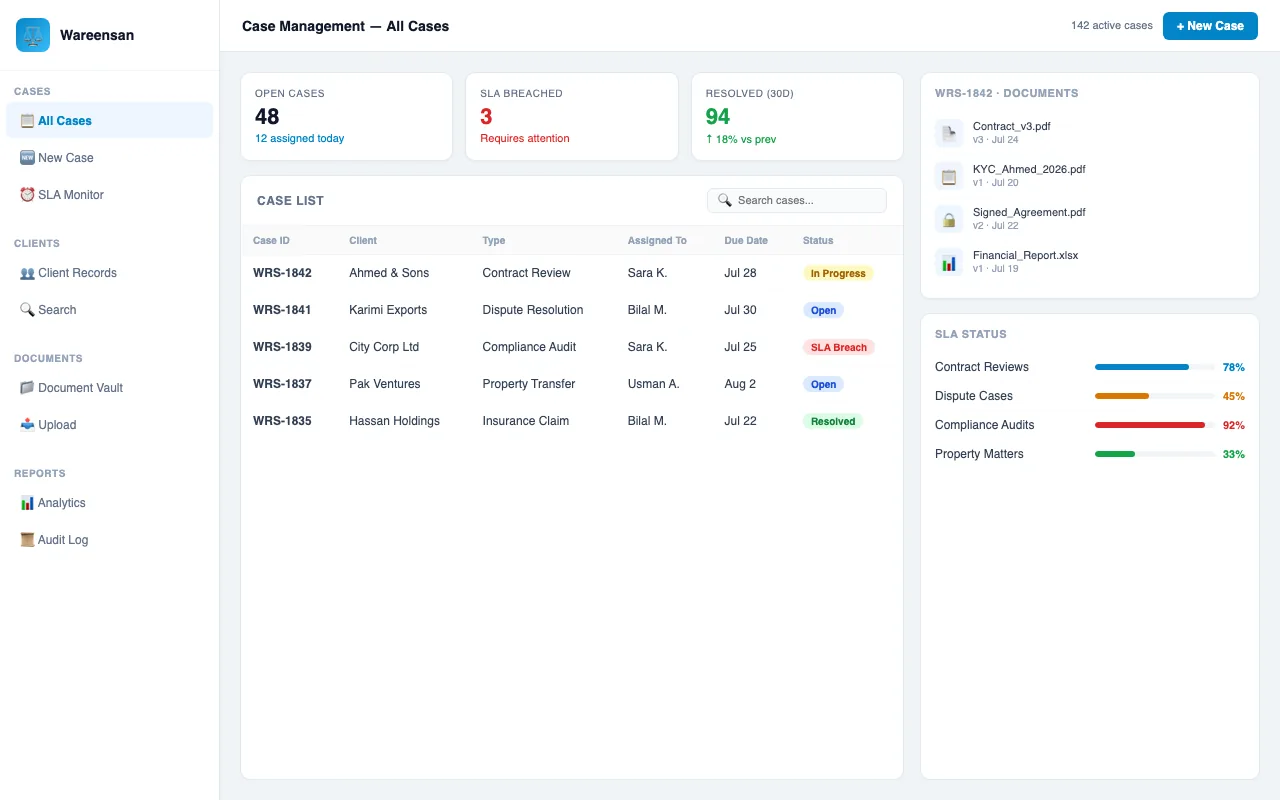This screenshot has width=1280, height=800.
Task: Click the Signed_Agreement.pdf lock icon
Action: [949, 219]
